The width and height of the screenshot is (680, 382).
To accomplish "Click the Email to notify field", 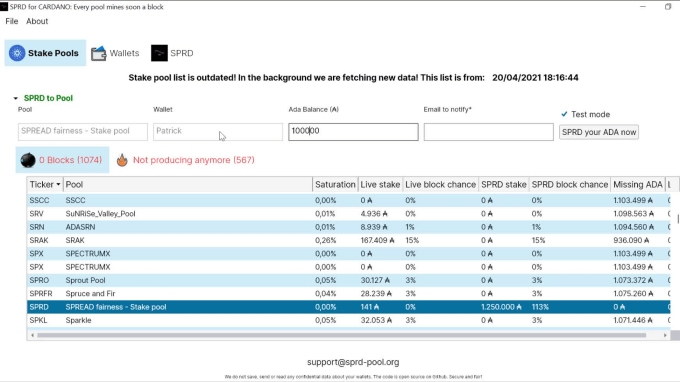I will pos(489,132).
